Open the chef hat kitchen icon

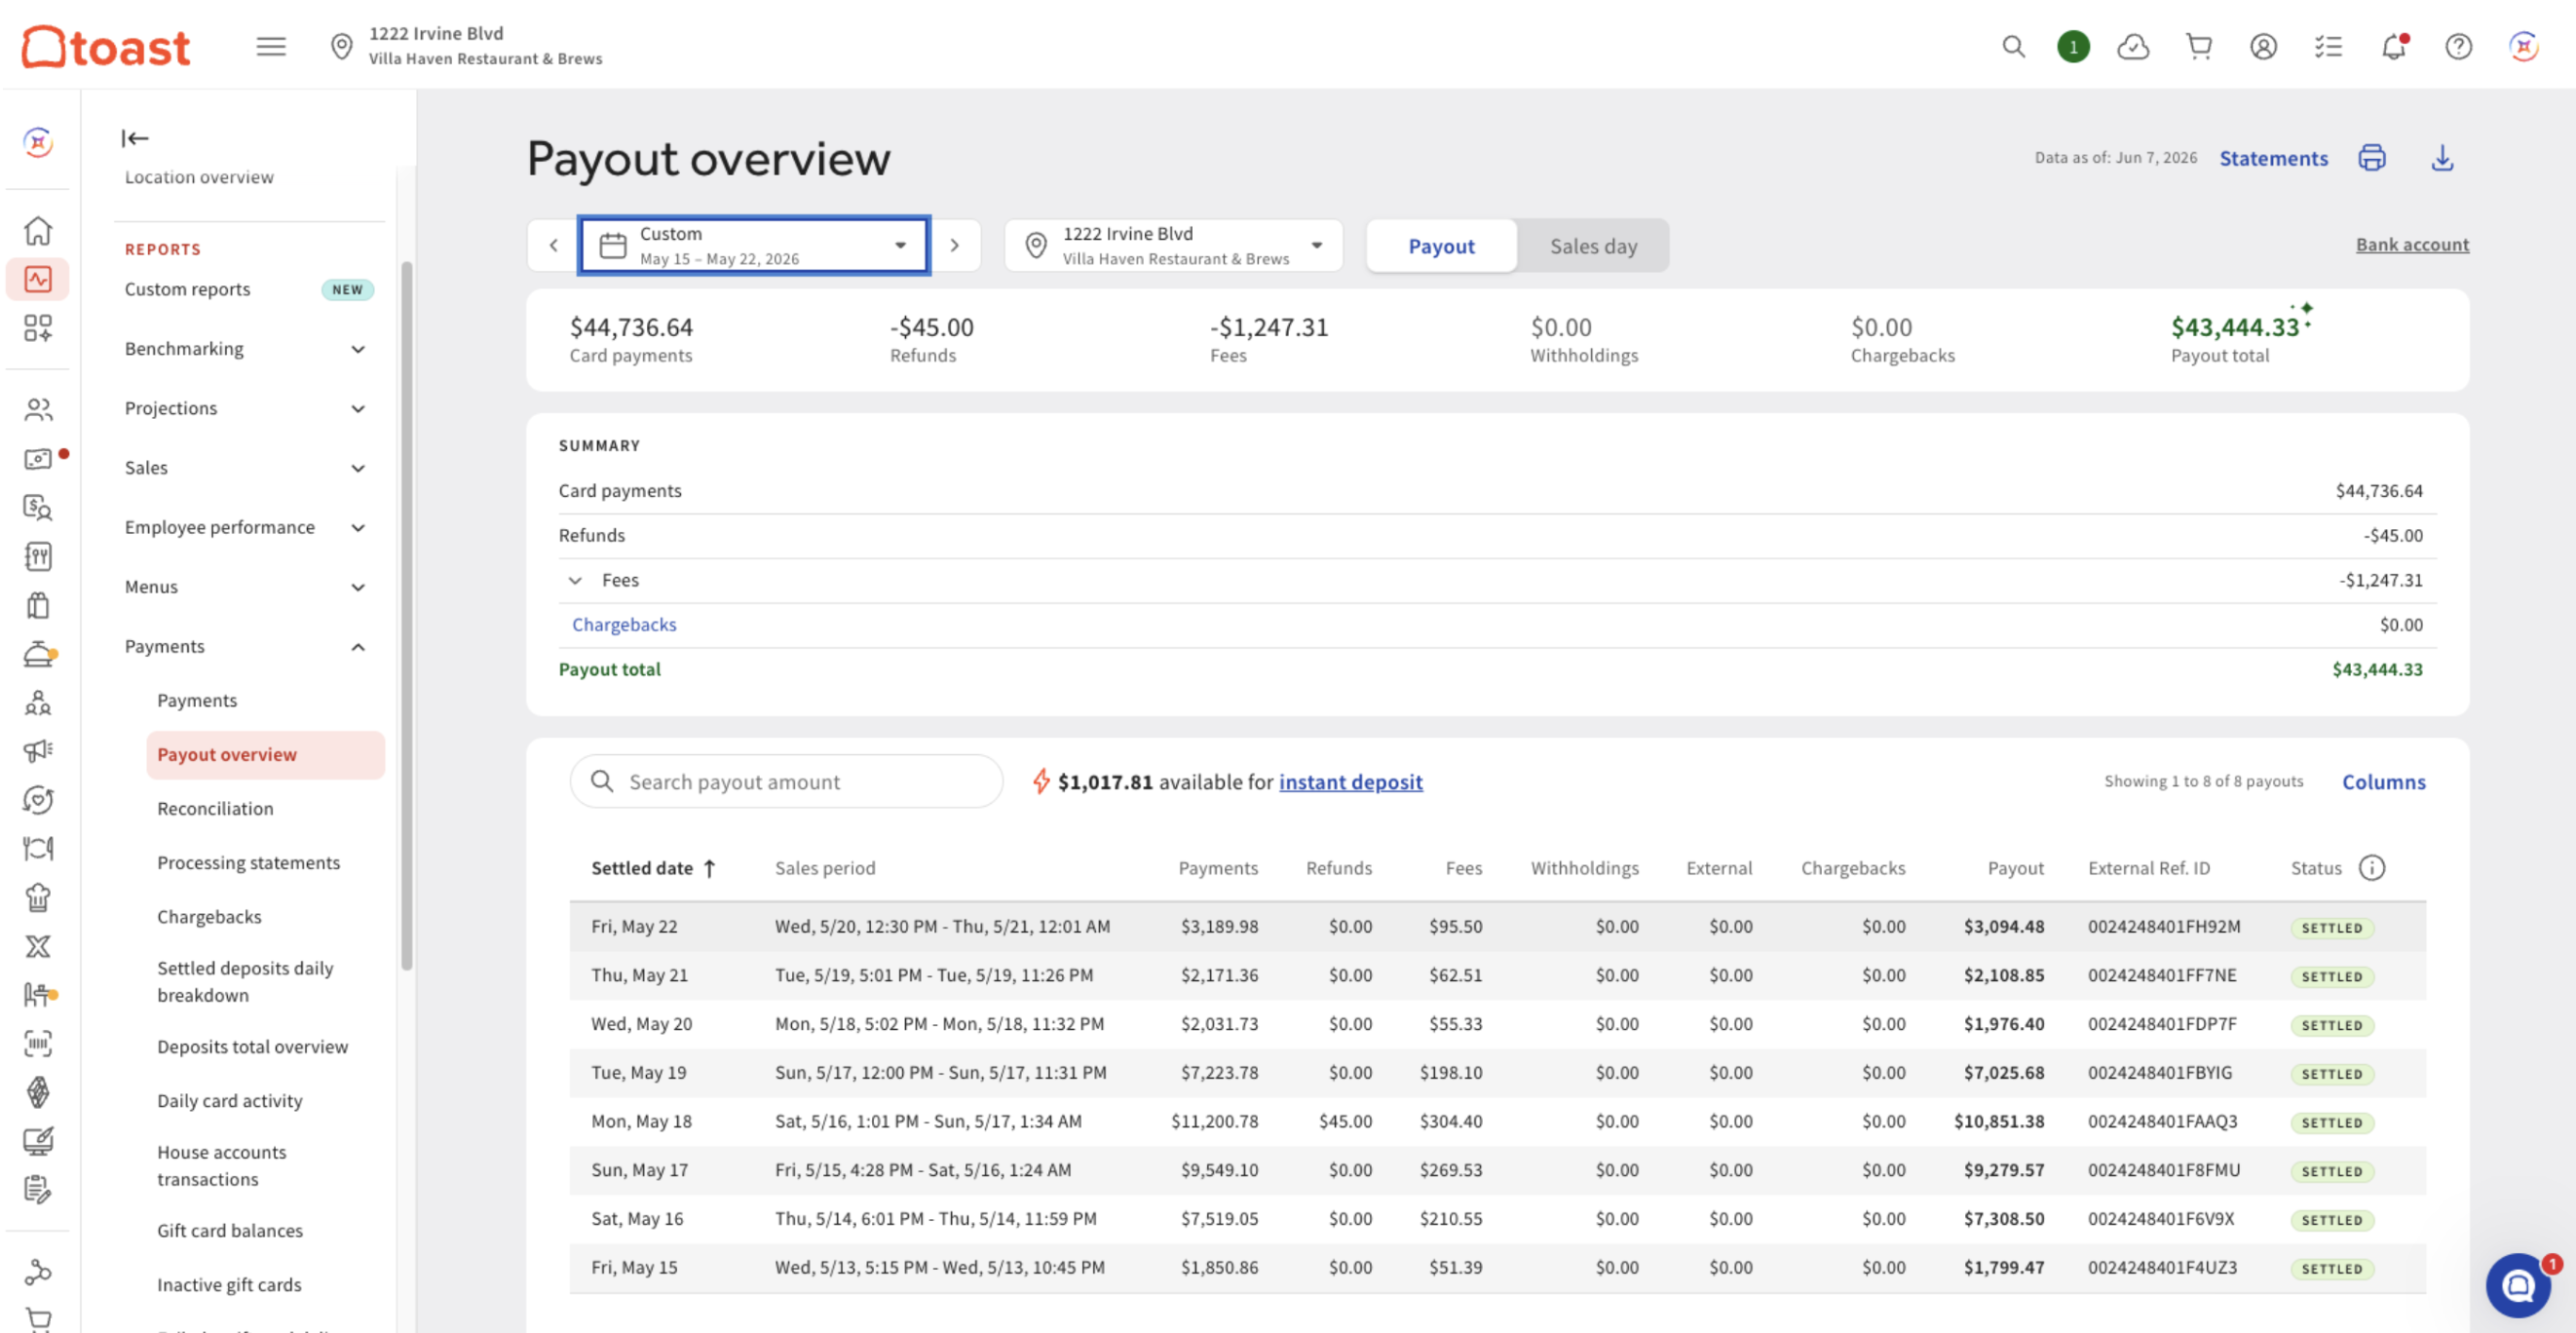[x=38, y=898]
